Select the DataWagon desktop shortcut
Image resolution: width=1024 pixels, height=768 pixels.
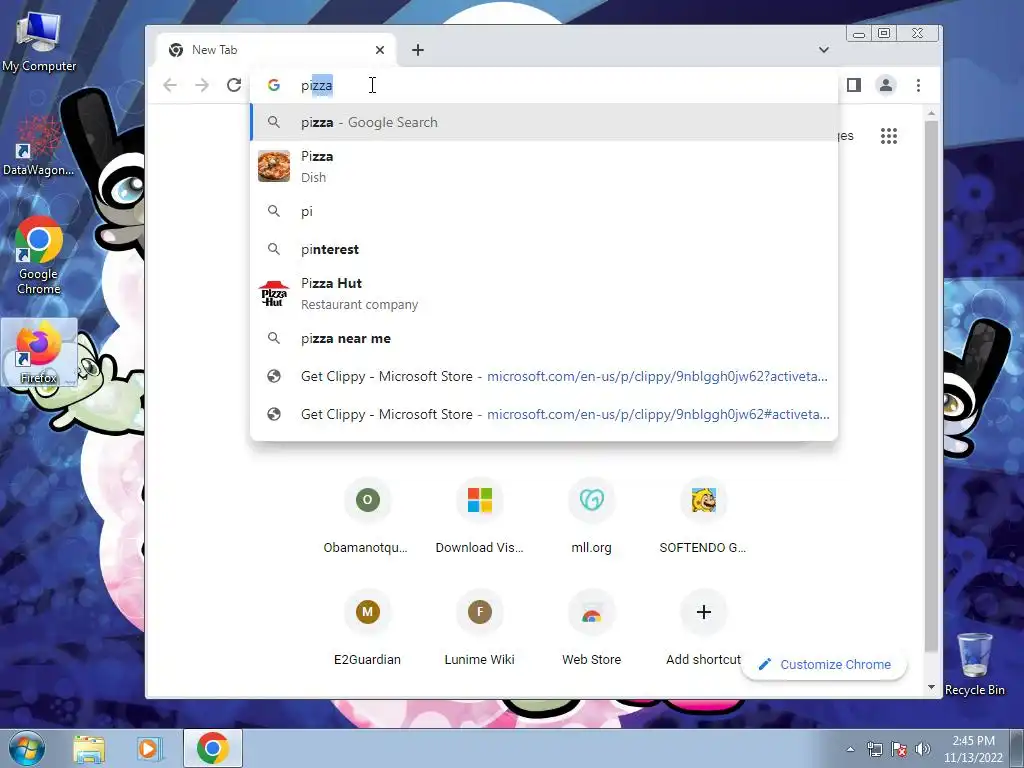[x=39, y=146]
